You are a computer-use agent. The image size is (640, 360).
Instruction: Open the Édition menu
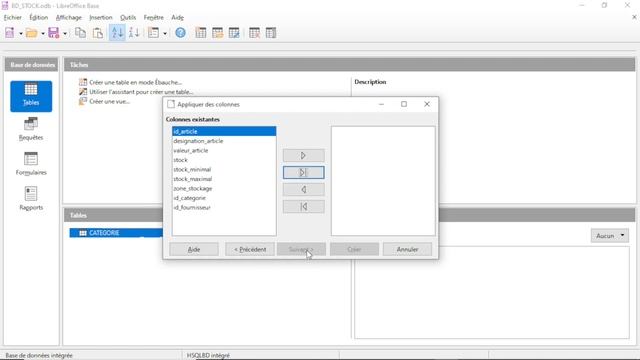point(38,18)
